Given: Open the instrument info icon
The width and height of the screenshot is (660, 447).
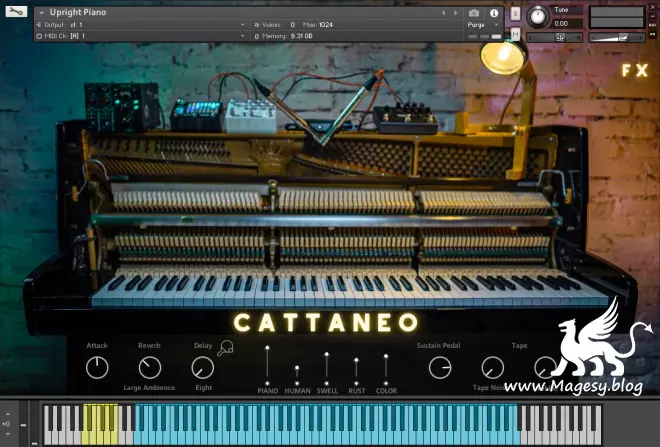Looking at the screenshot, I should (494, 13).
